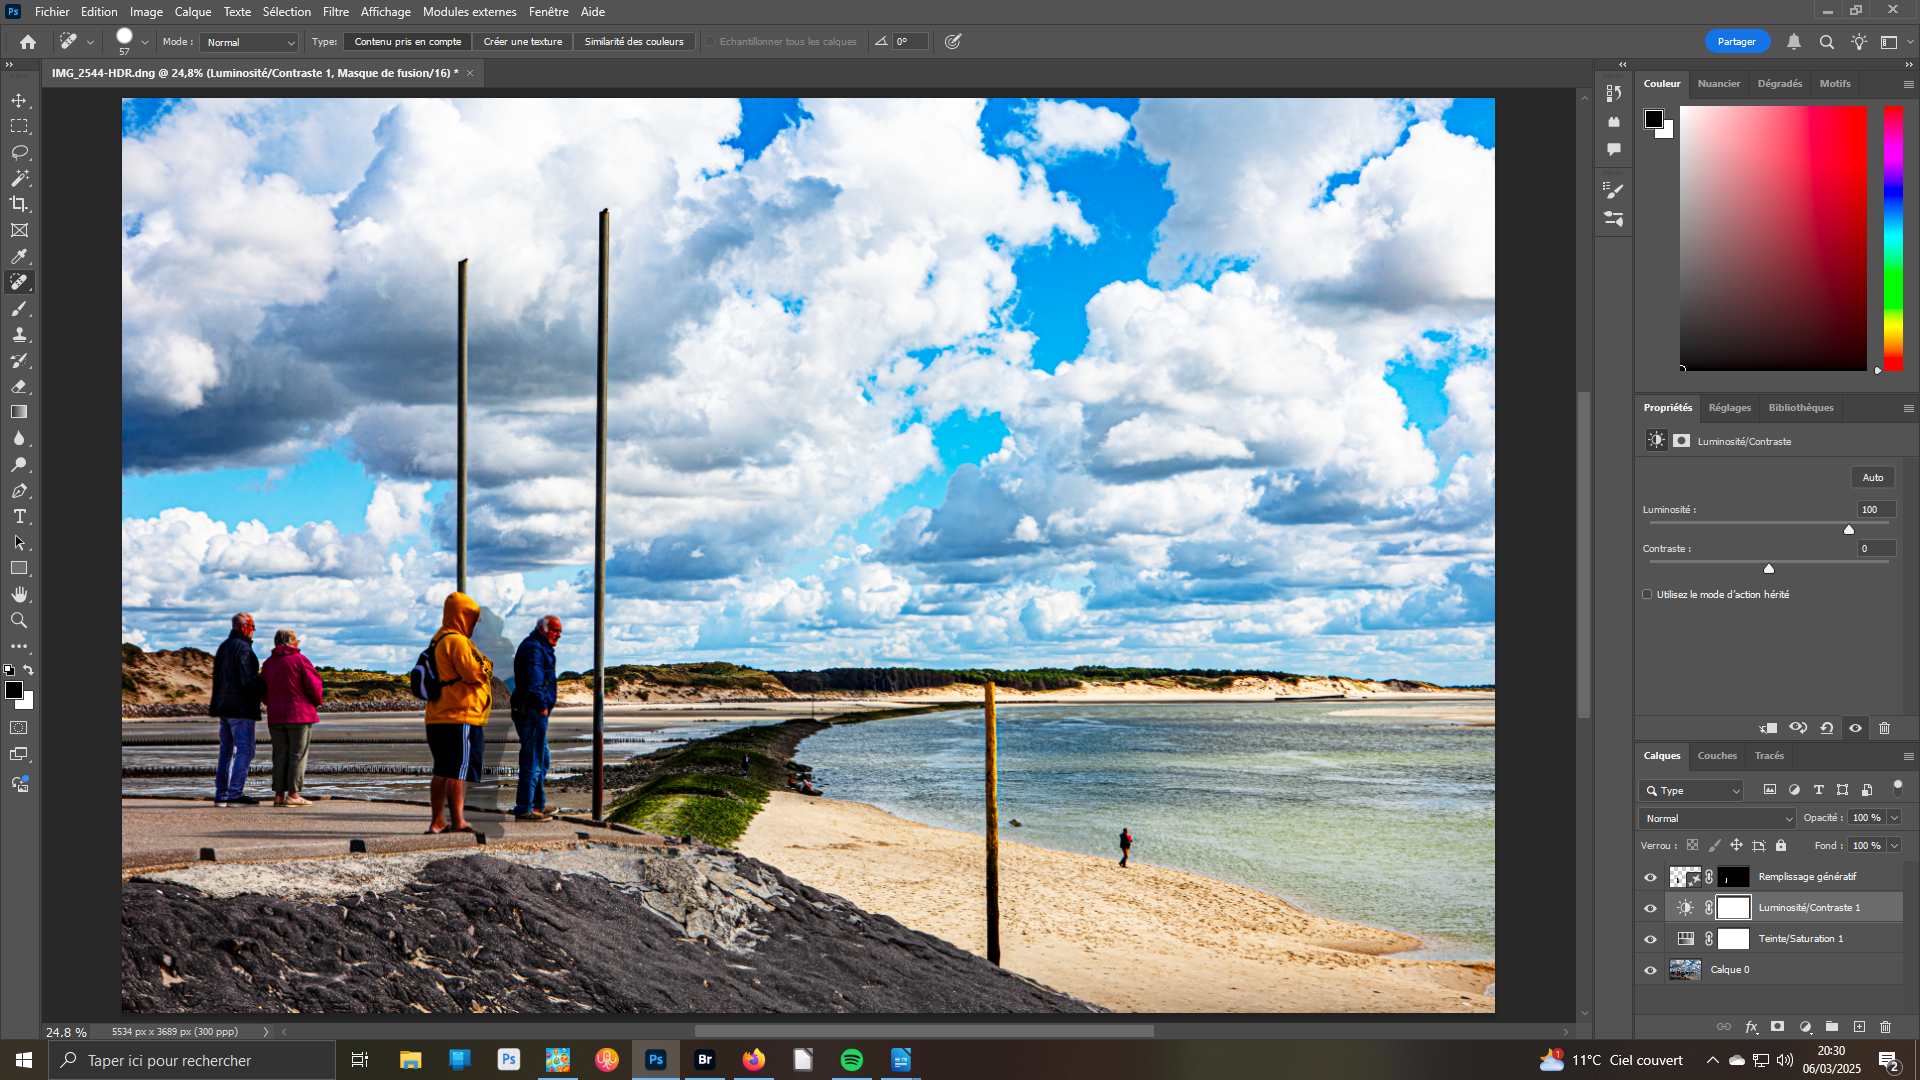The height and width of the screenshot is (1080, 1920).
Task: Select the Gradient tool
Action: pos(19,412)
